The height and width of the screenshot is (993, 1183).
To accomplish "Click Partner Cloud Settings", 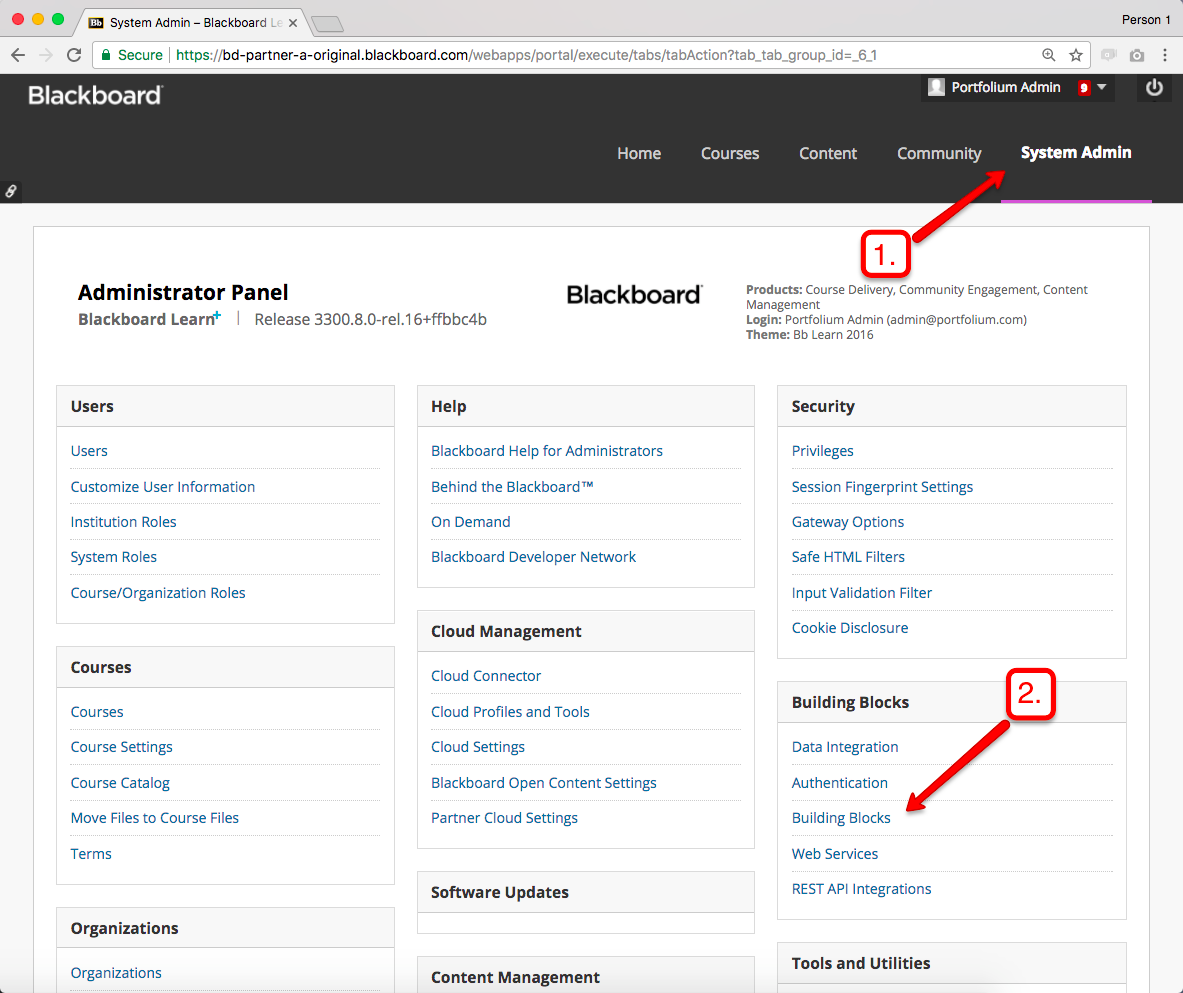I will click(504, 818).
